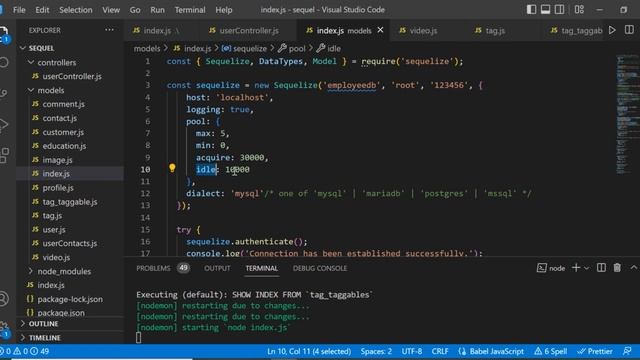The width and height of the screenshot is (640, 360).
Task: Open the Extensions icon
Action: (3, 156)
